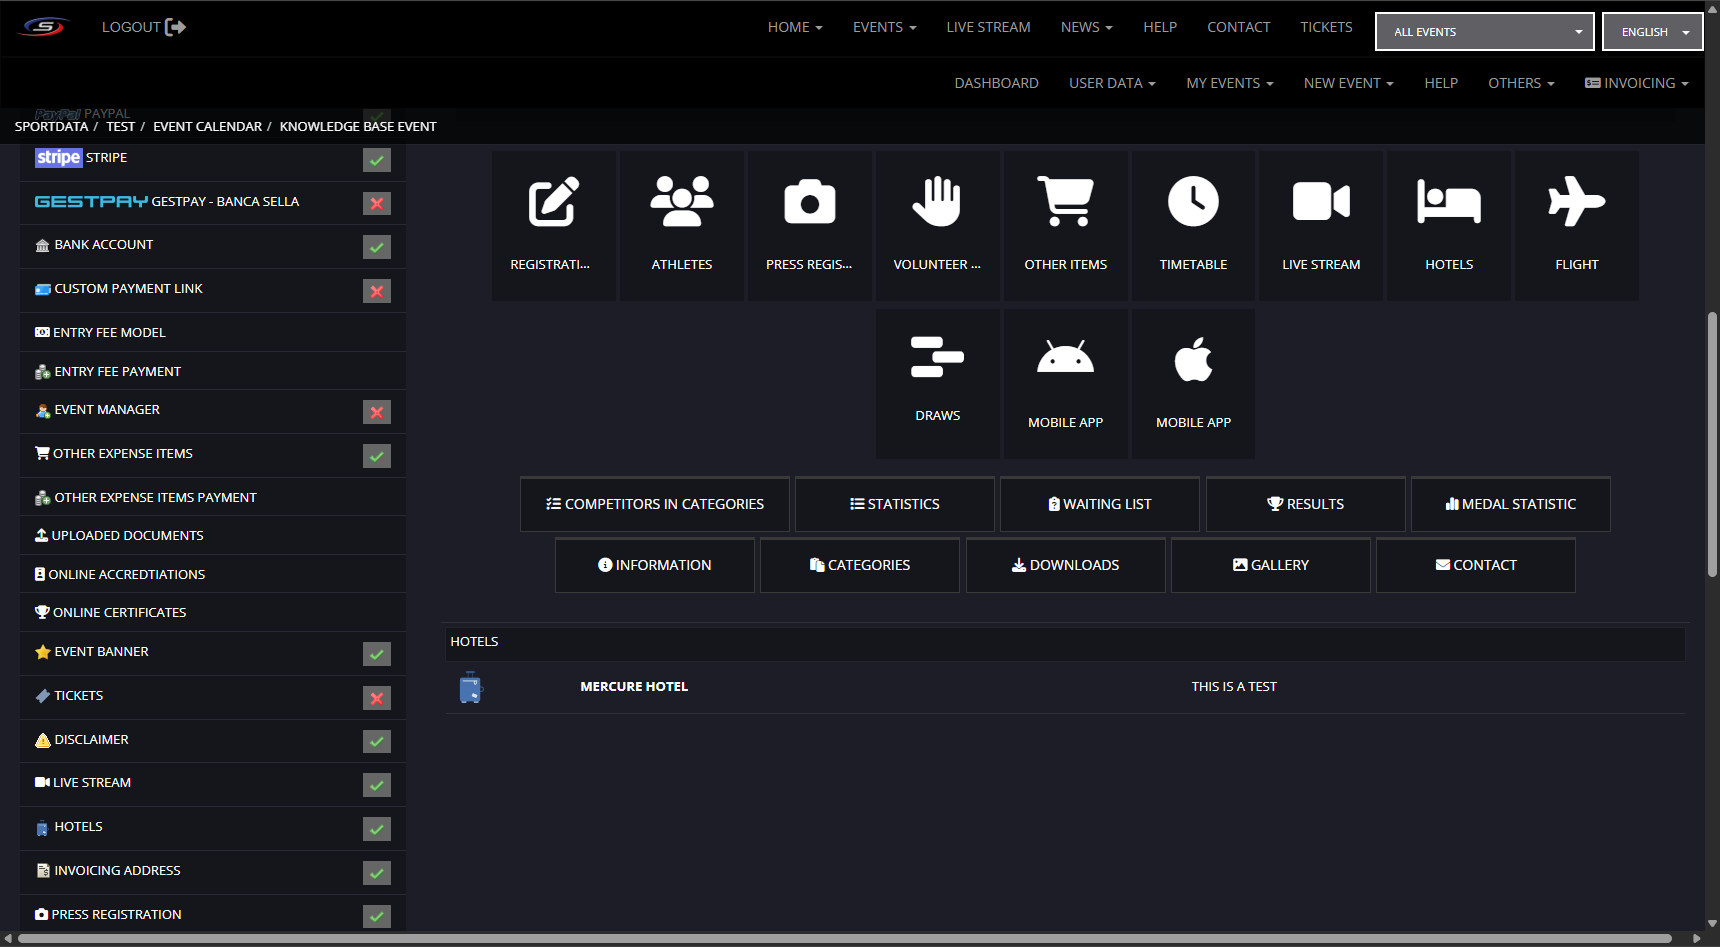Image resolution: width=1720 pixels, height=947 pixels.
Task: Expand the News menu
Action: point(1086,27)
